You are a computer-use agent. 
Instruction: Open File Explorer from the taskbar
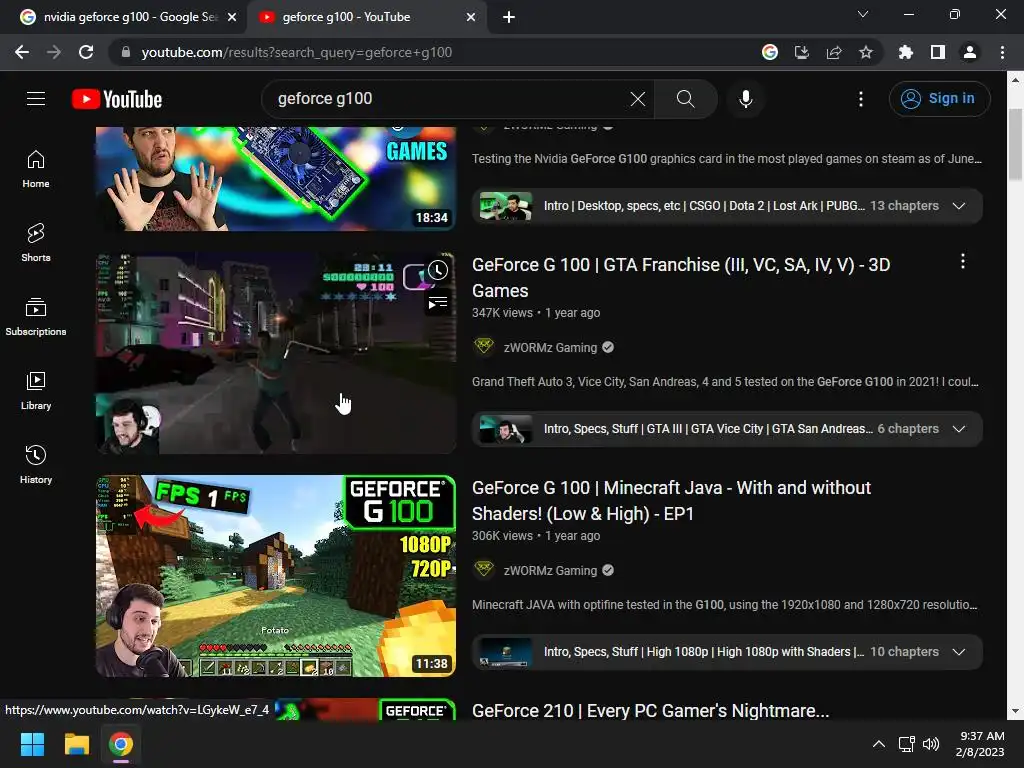tap(76, 744)
